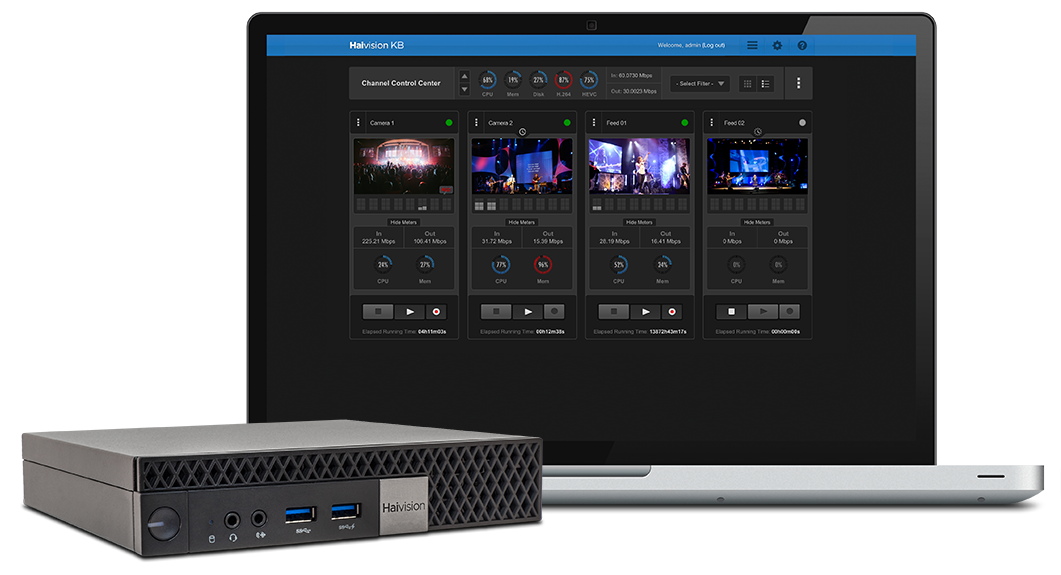Open the Select Filter dropdown

point(700,84)
